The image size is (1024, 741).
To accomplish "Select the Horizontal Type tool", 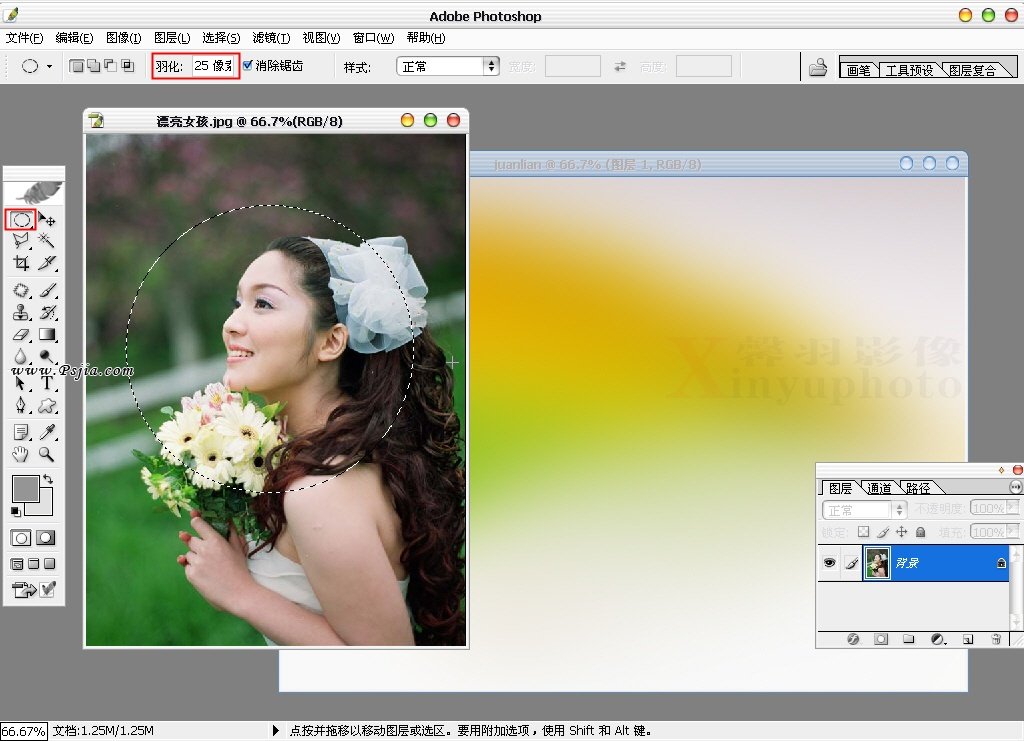I will 47,382.
